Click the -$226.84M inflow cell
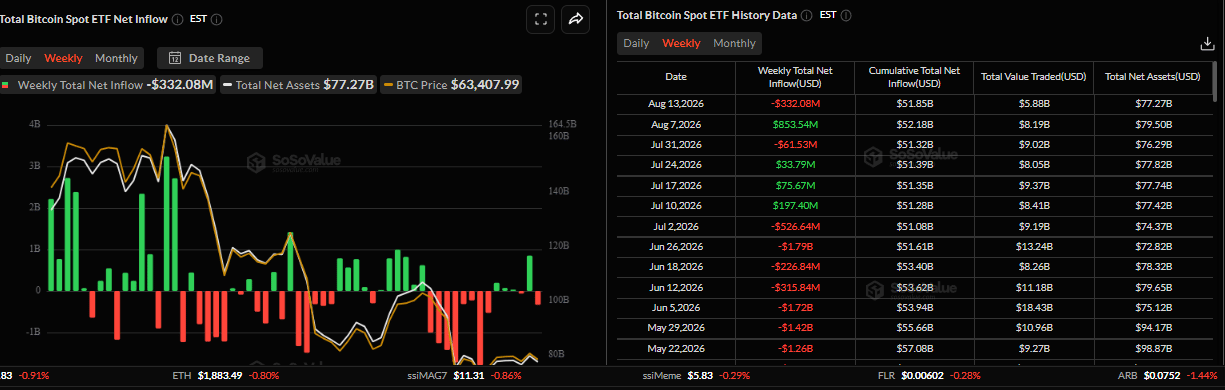Screen dimensions: 1225x390 796,267
